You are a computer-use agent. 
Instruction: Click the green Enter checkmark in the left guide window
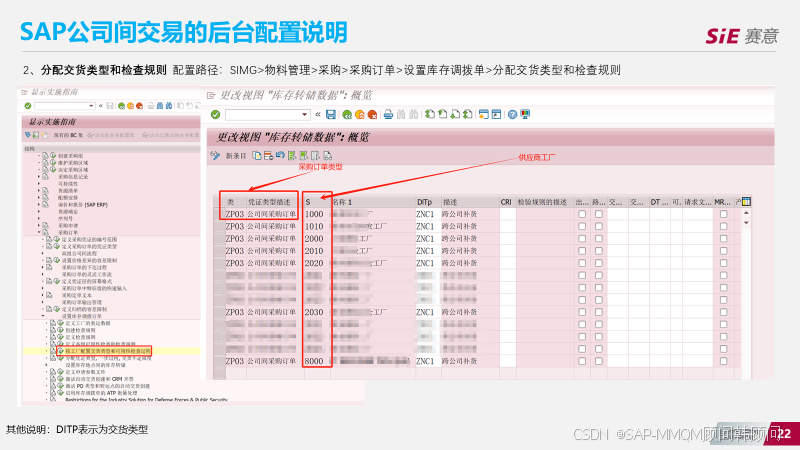point(28,106)
